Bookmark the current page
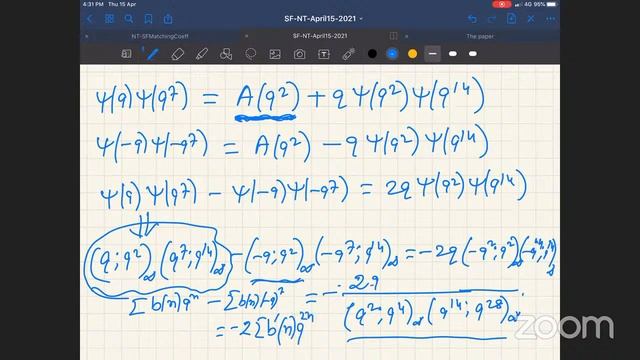The width and height of the screenshot is (640, 360). (x=148, y=19)
